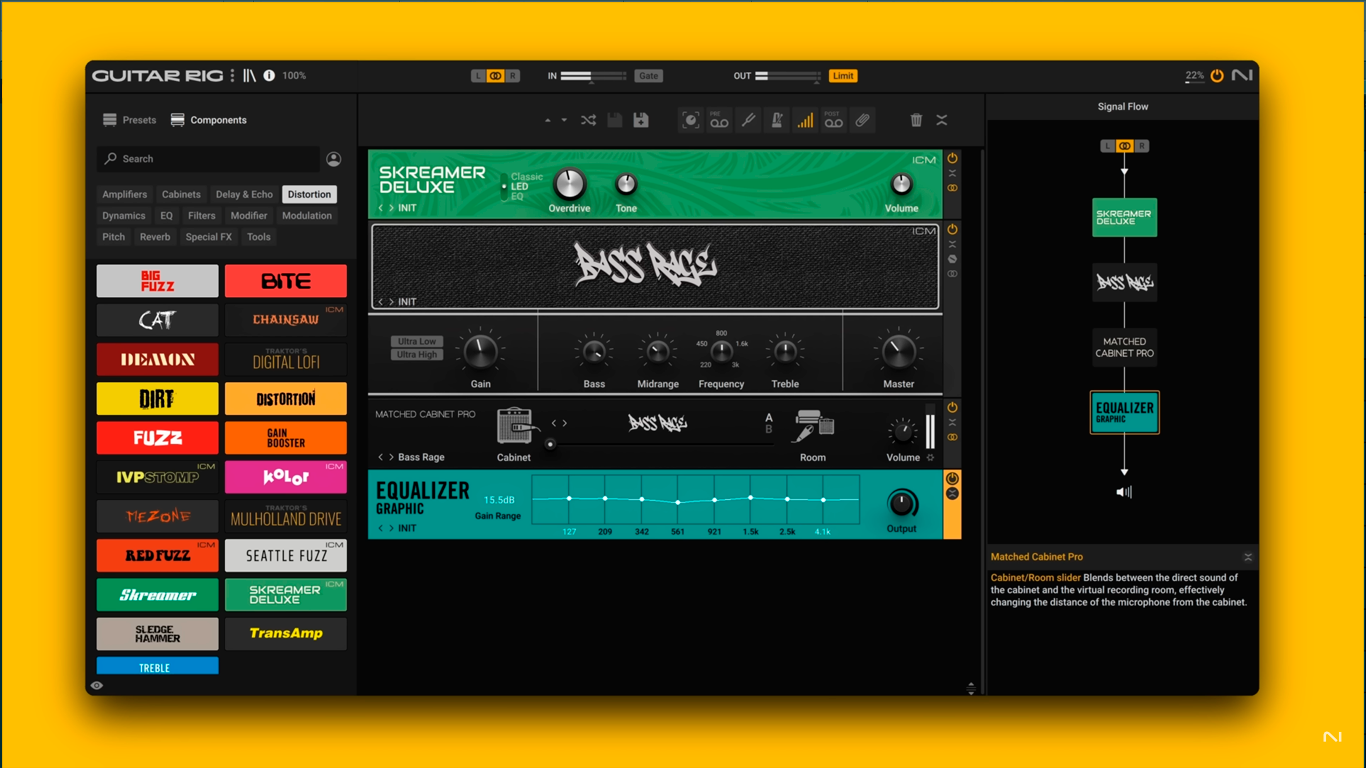Click the shuffle preset icon
1366x768 pixels.
pos(588,120)
